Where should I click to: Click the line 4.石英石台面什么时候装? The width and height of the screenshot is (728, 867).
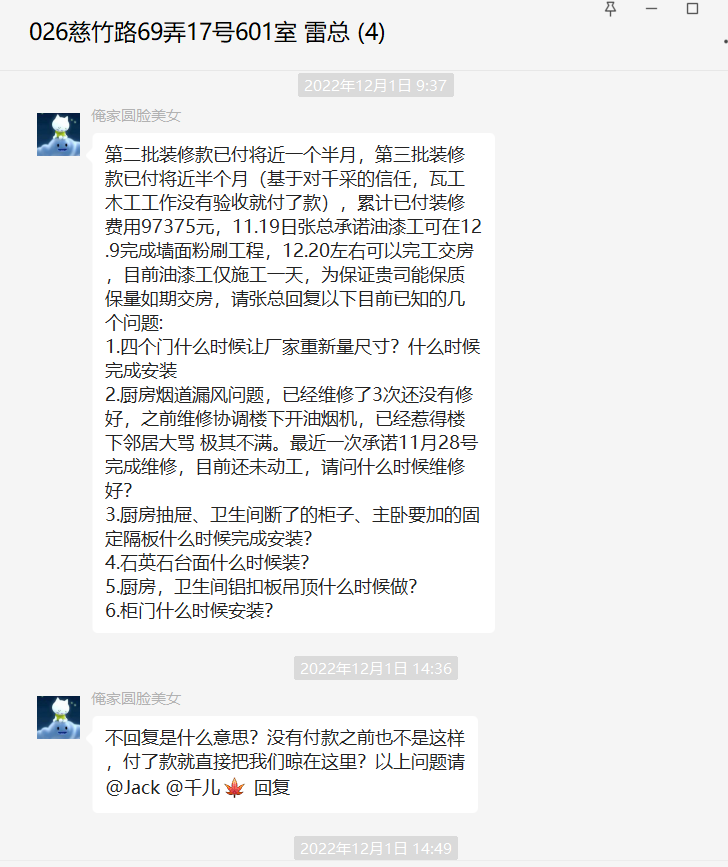207,562
